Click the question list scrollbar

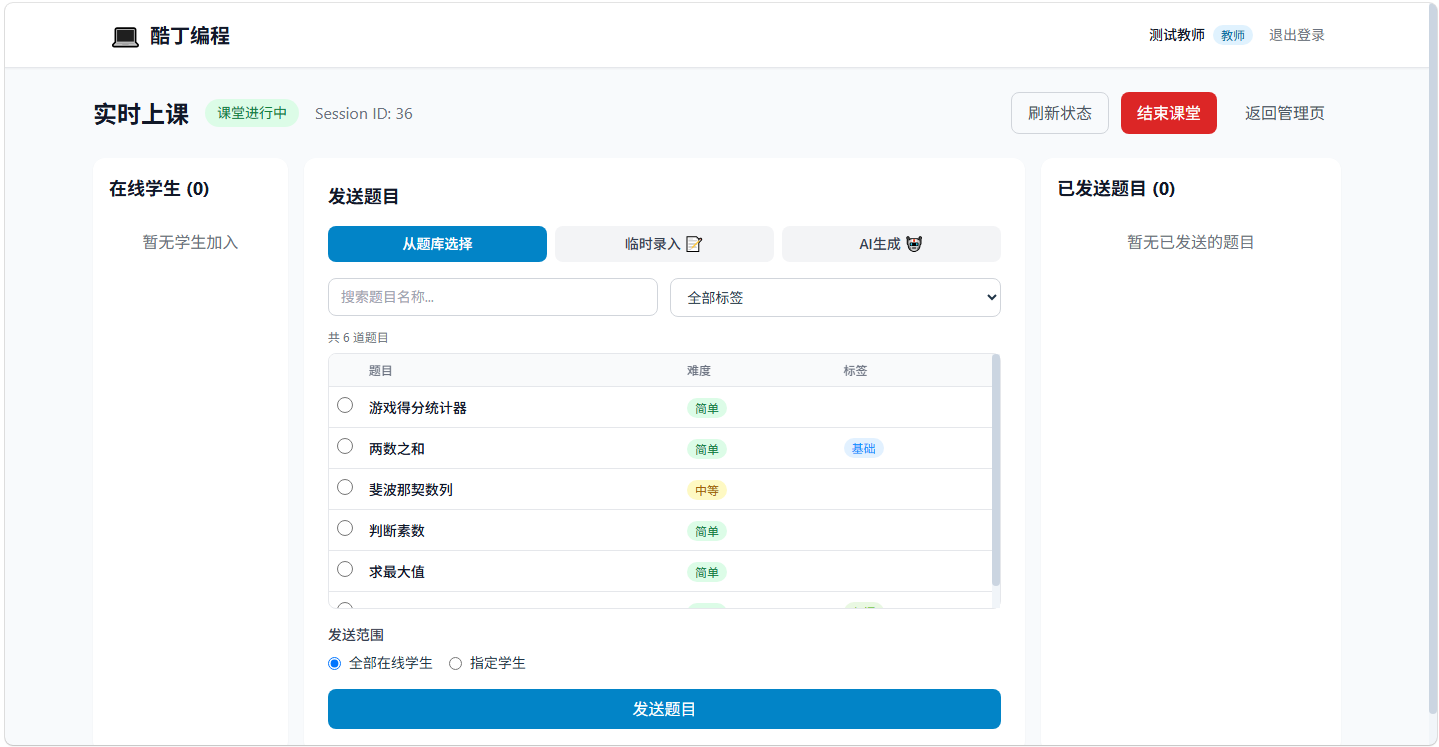pyautogui.click(x=995, y=470)
